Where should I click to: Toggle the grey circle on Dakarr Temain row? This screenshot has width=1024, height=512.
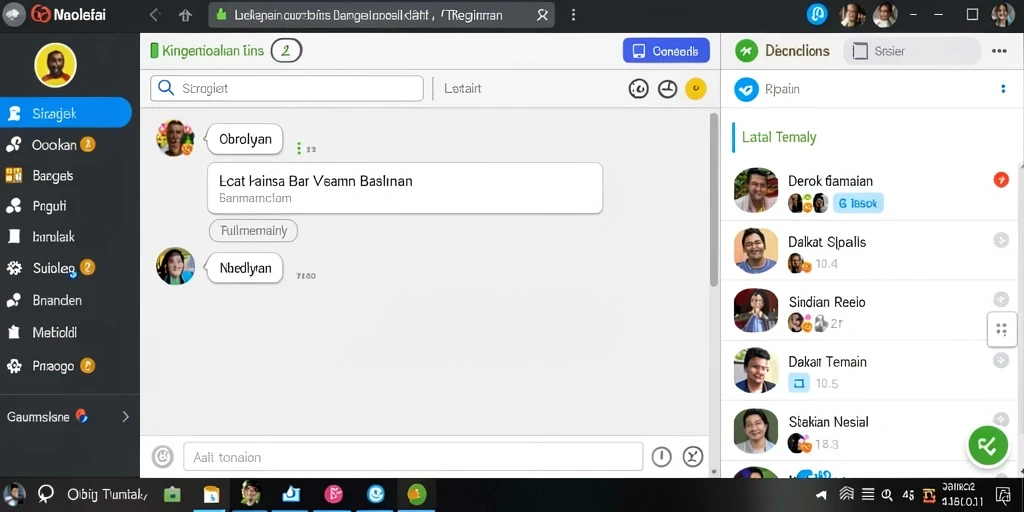tap(1001, 360)
